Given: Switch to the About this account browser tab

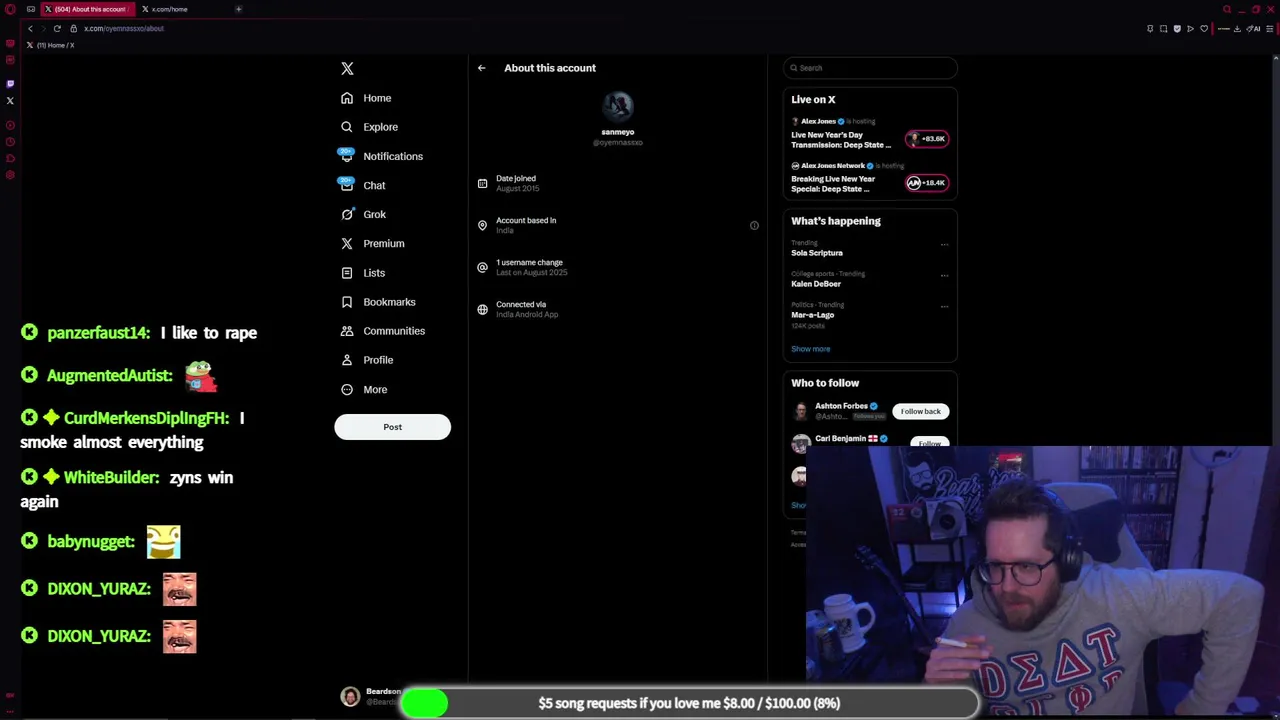Looking at the screenshot, I should [x=86, y=9].
